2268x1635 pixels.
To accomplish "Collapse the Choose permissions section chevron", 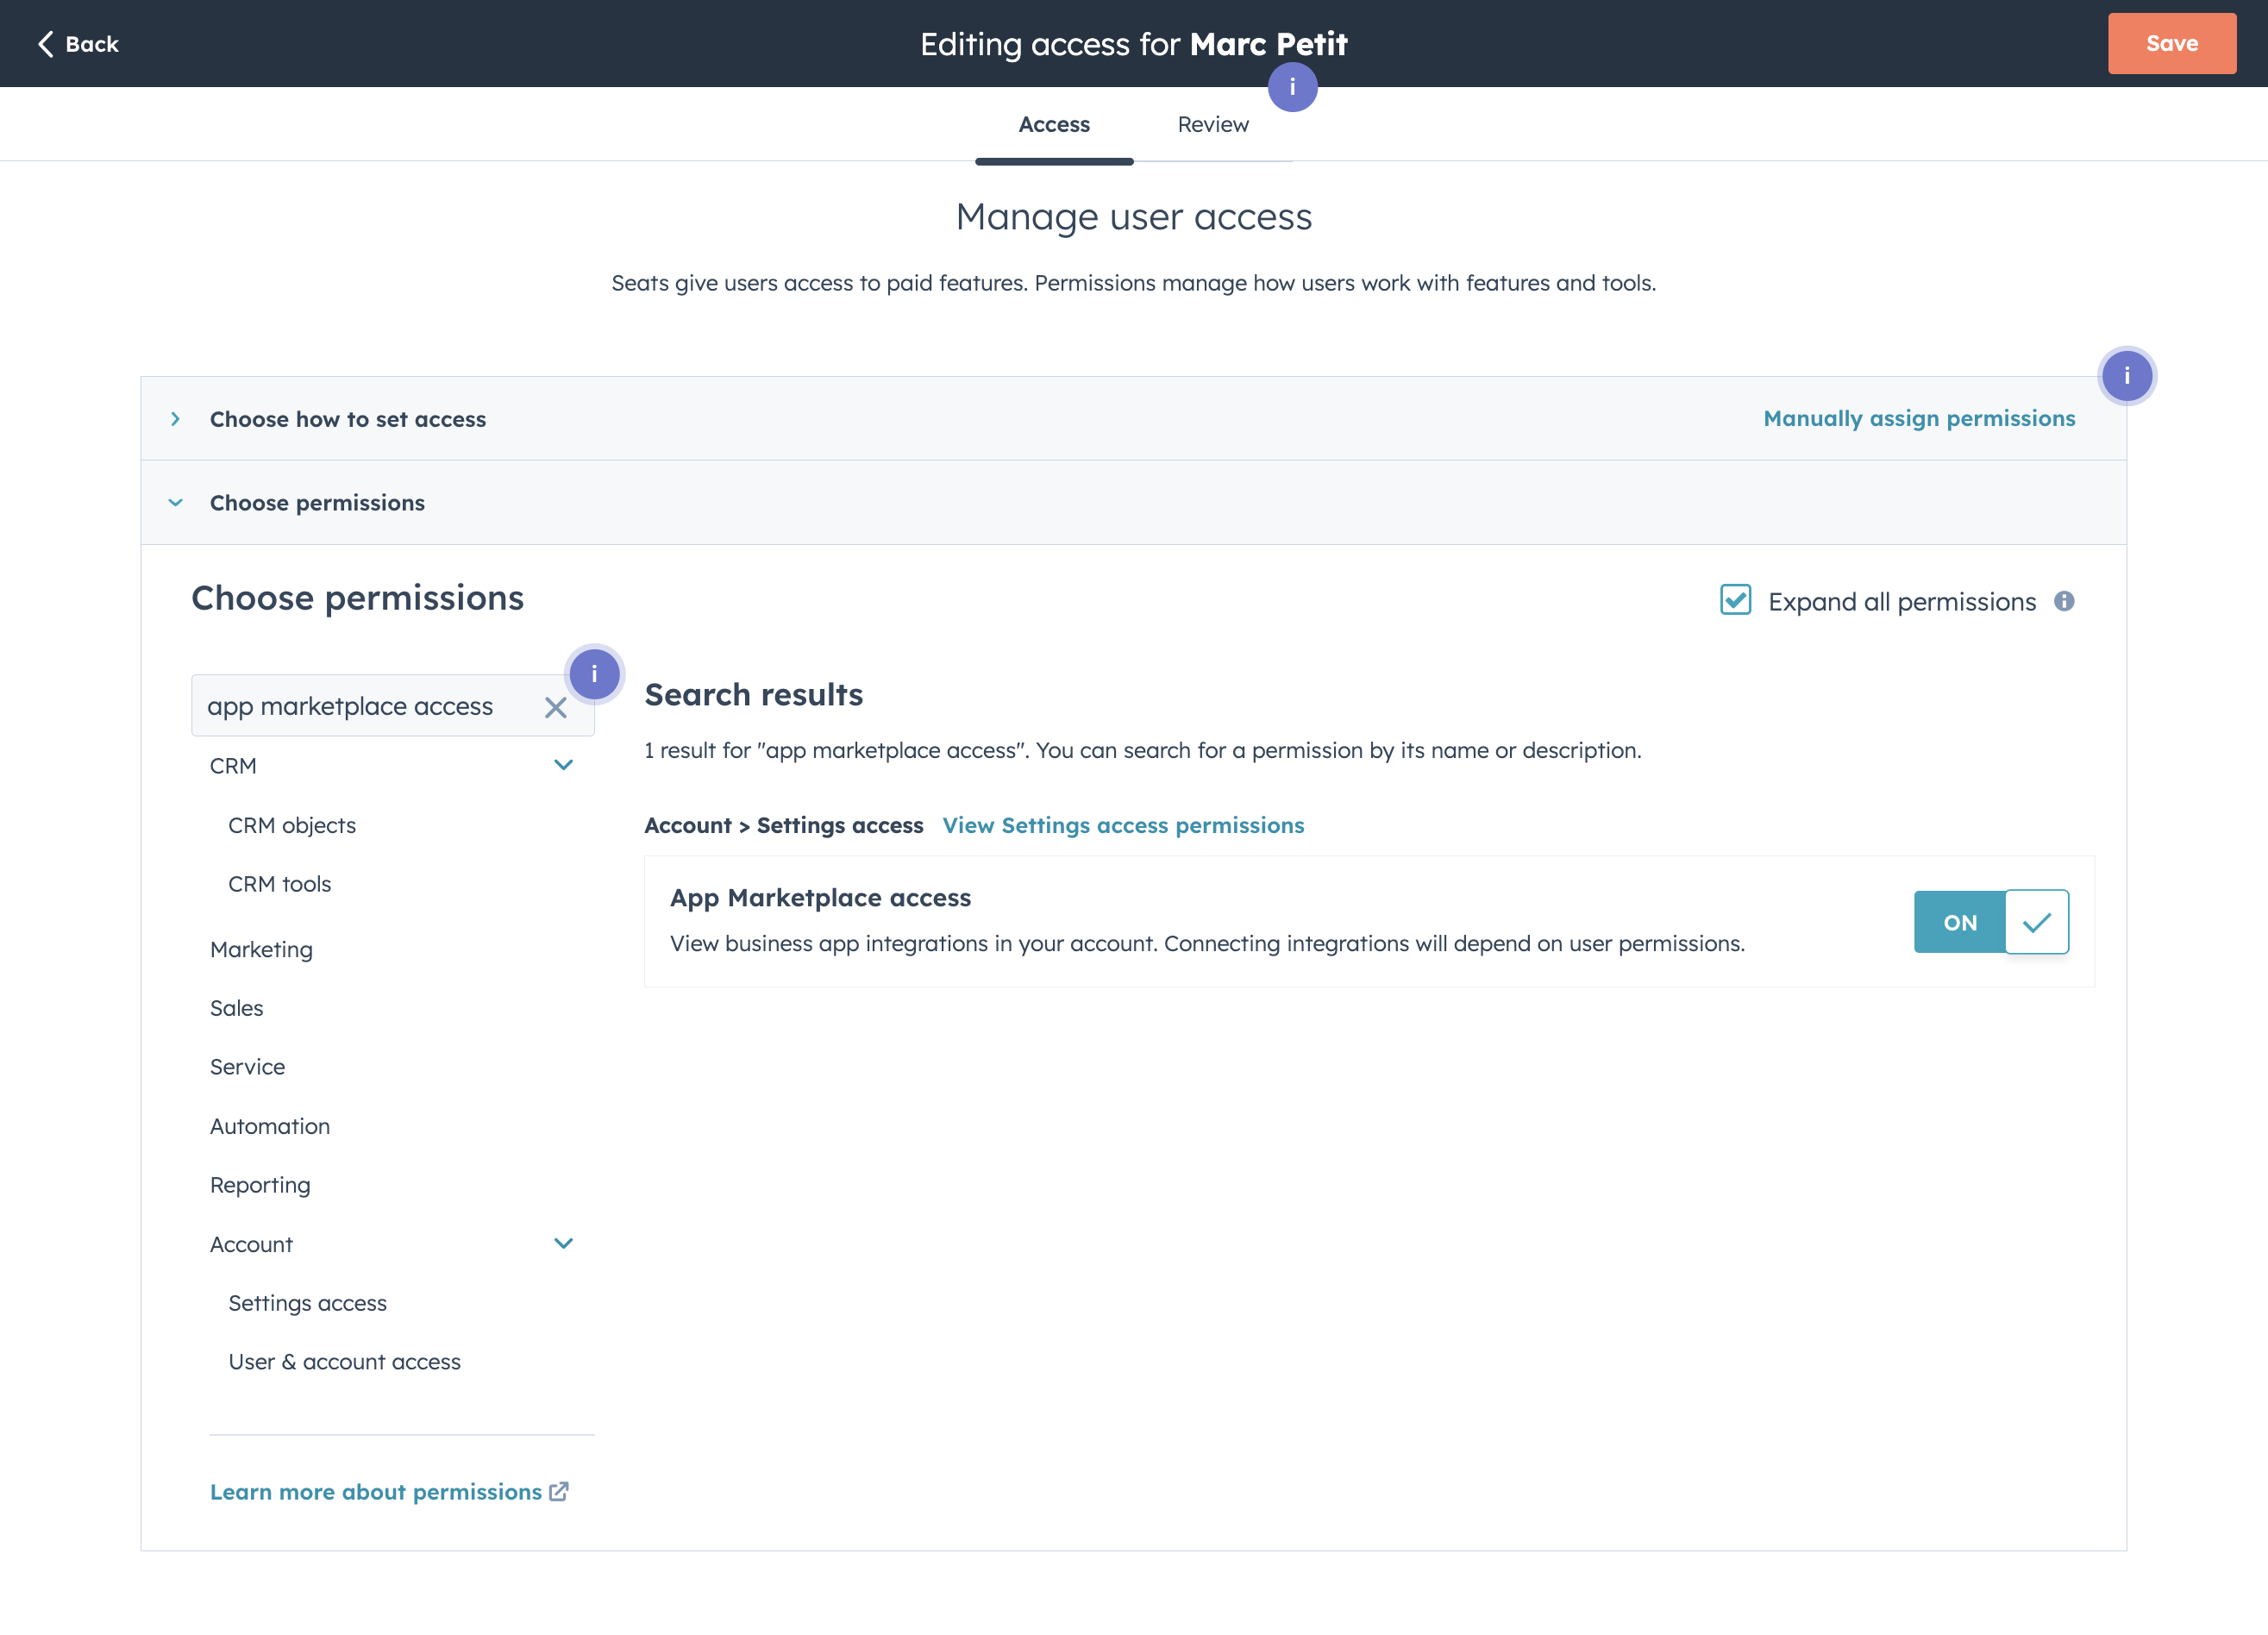I will pos(175,503).
